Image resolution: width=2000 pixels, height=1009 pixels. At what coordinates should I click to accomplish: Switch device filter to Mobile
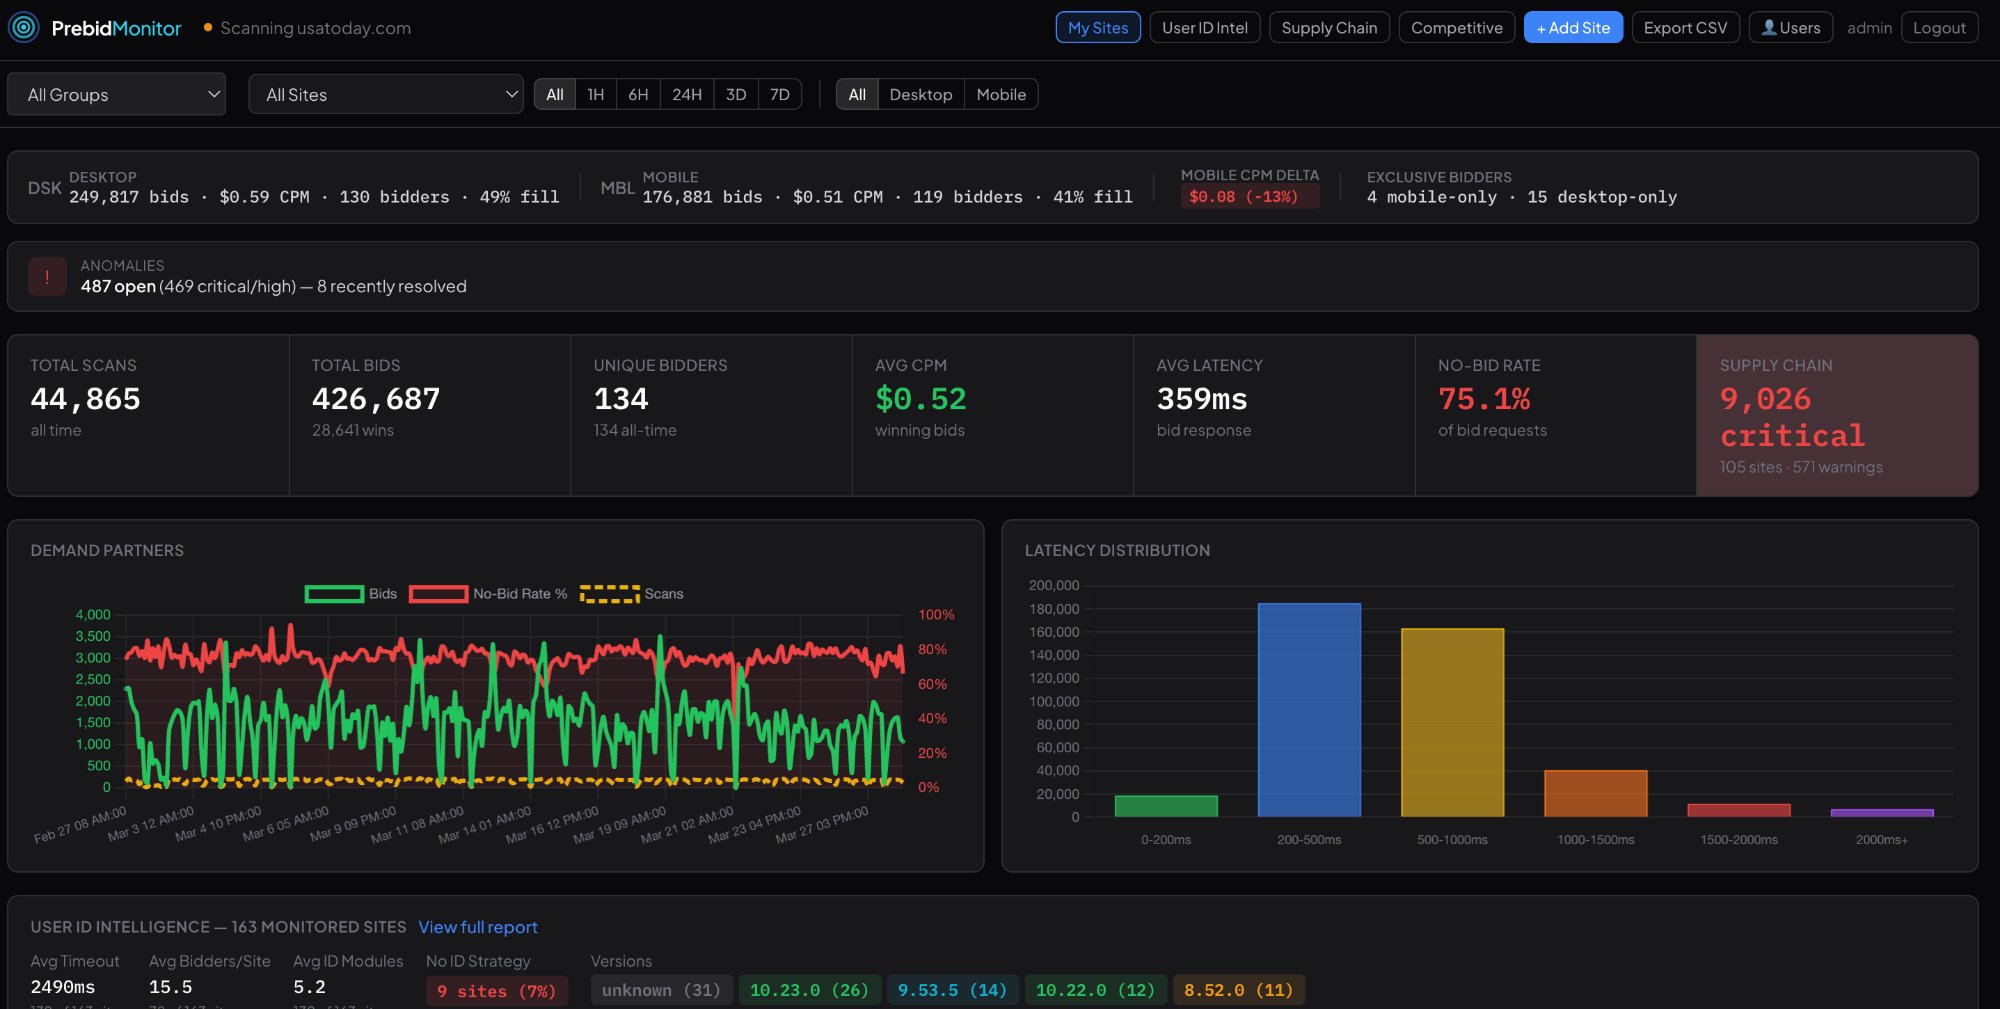(1001, 94)
